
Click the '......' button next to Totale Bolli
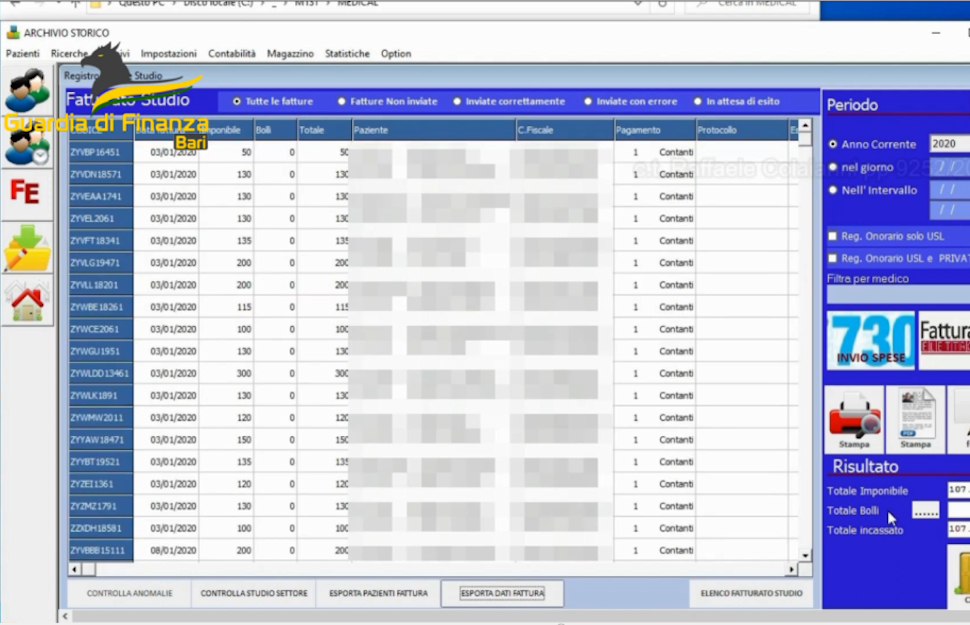pyautogui.click(x=926, y=511)
